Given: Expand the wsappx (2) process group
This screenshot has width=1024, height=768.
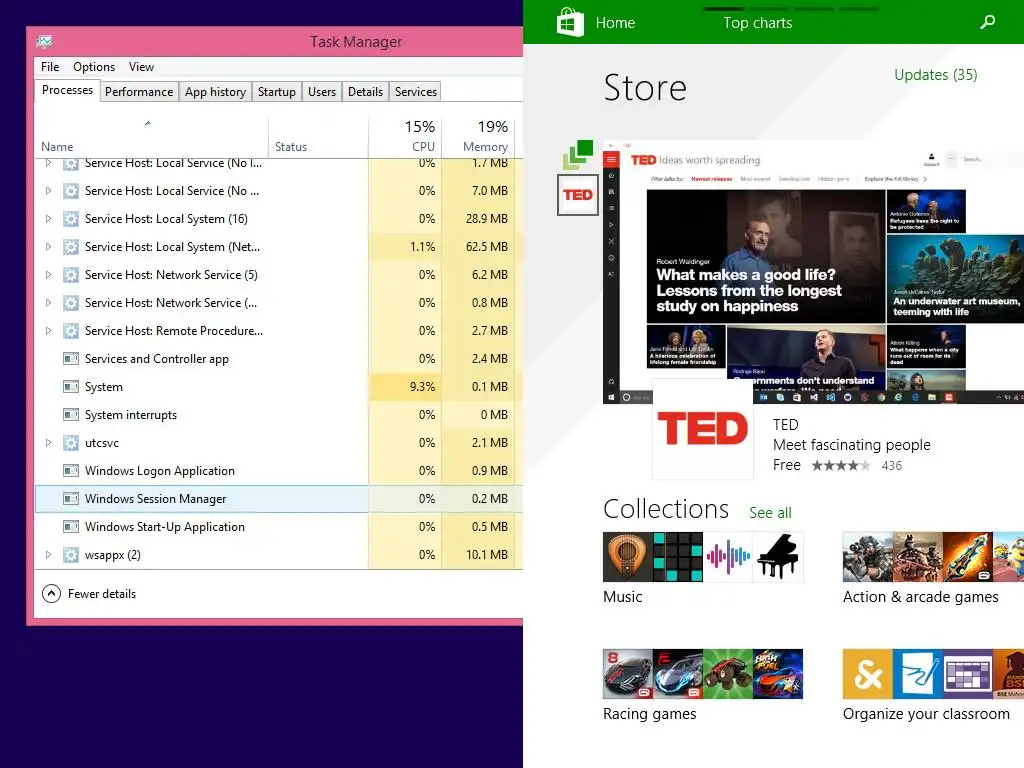Looking at the screenshot, I should (x=48, y=555).
